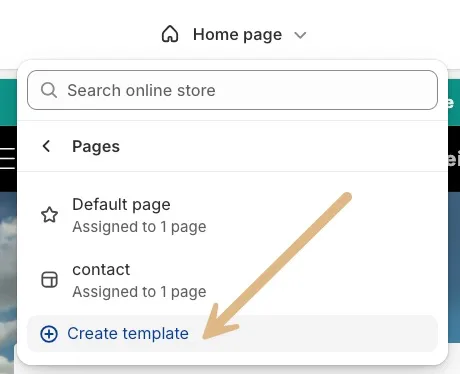Open the Home page template selector title
This screenshot has width=460, height=374.
[237, 35]
